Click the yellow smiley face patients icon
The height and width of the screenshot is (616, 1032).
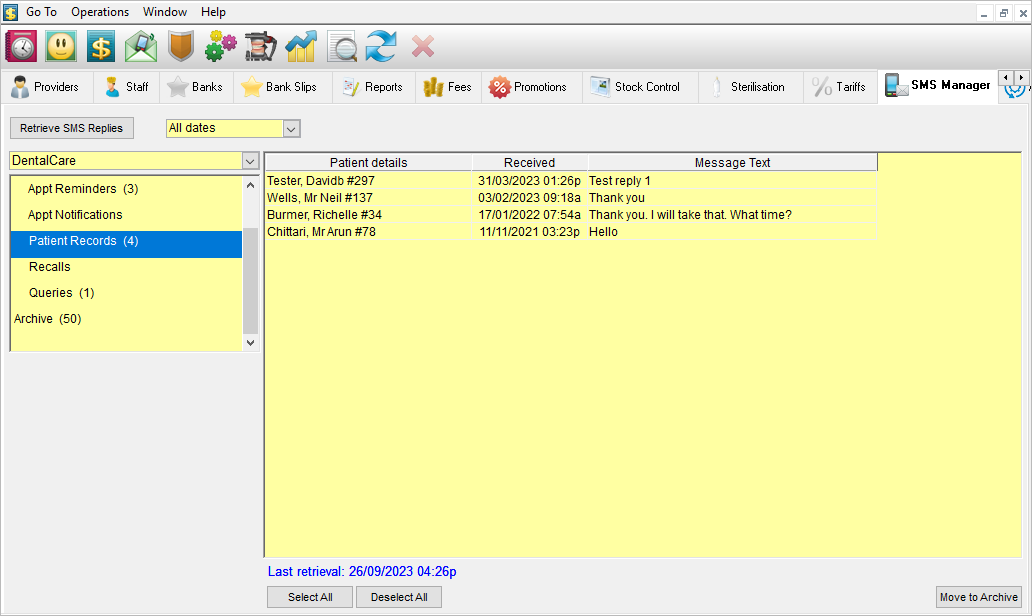(x=61, y=47)
